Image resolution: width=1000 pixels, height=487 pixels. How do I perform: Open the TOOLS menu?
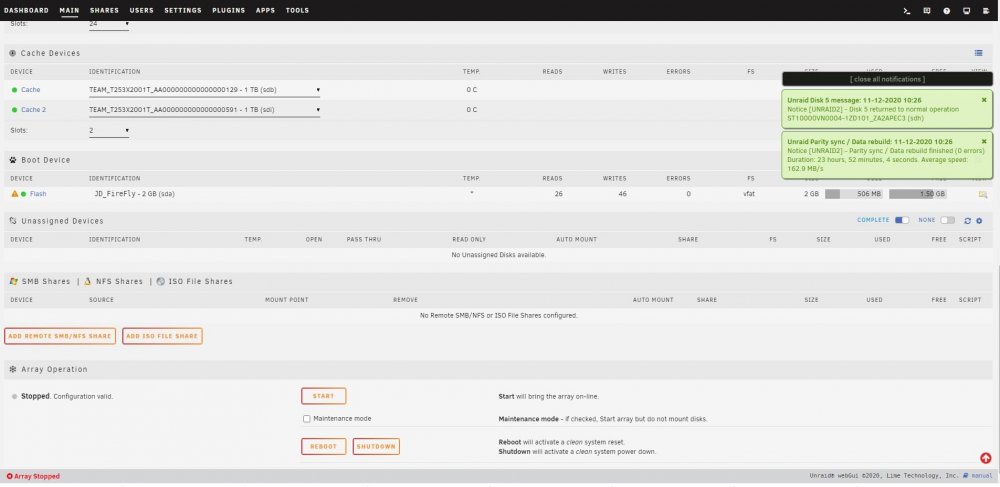(297, 11)
